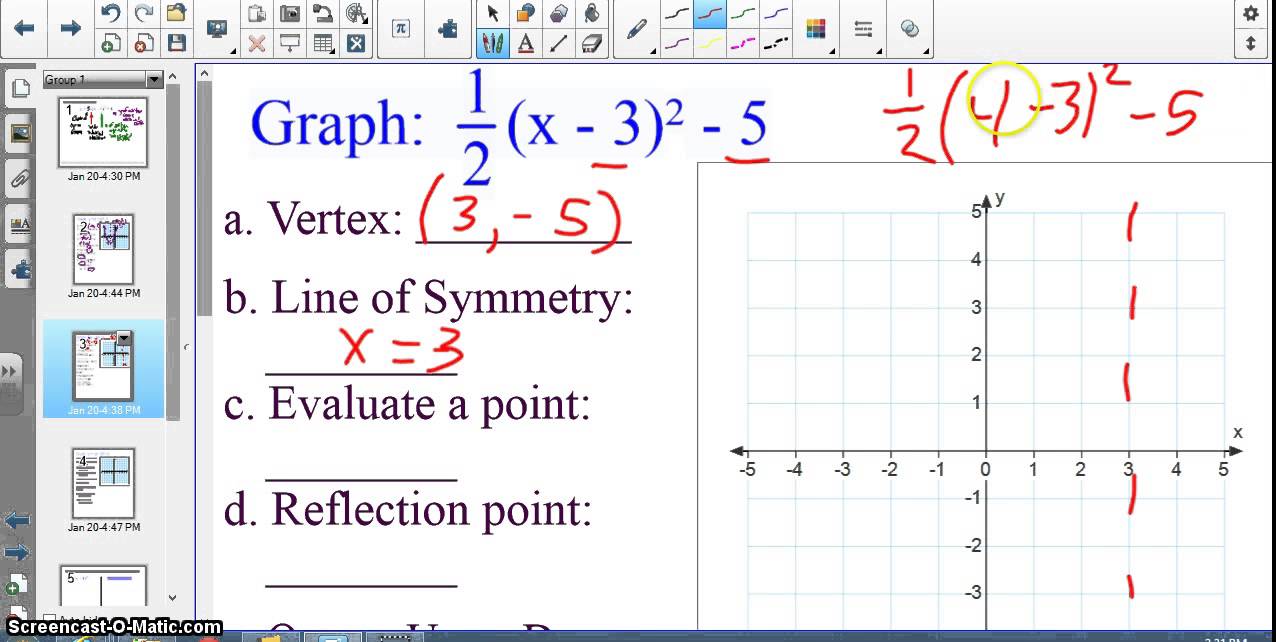Open the screen capture camera tool
The height and width of the screenshot is (642, 1276).
[290, 13]
